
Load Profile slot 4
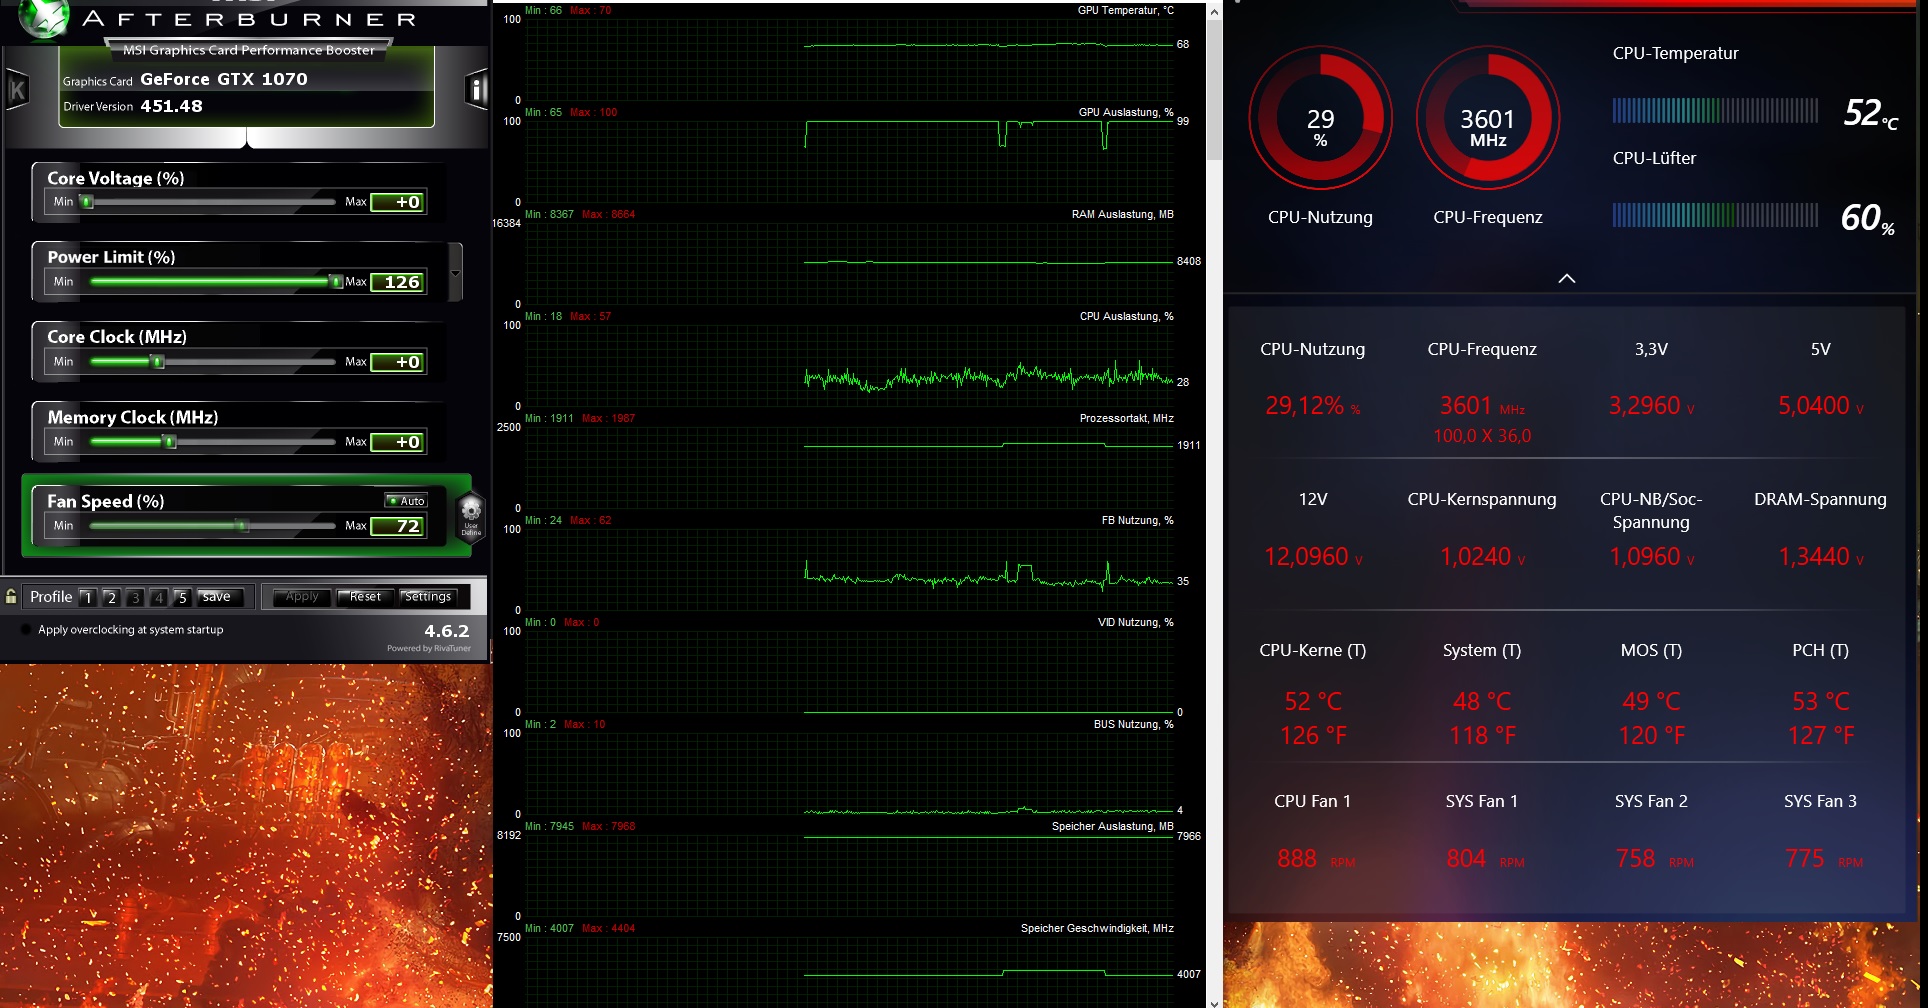click(x=158, y=597)
